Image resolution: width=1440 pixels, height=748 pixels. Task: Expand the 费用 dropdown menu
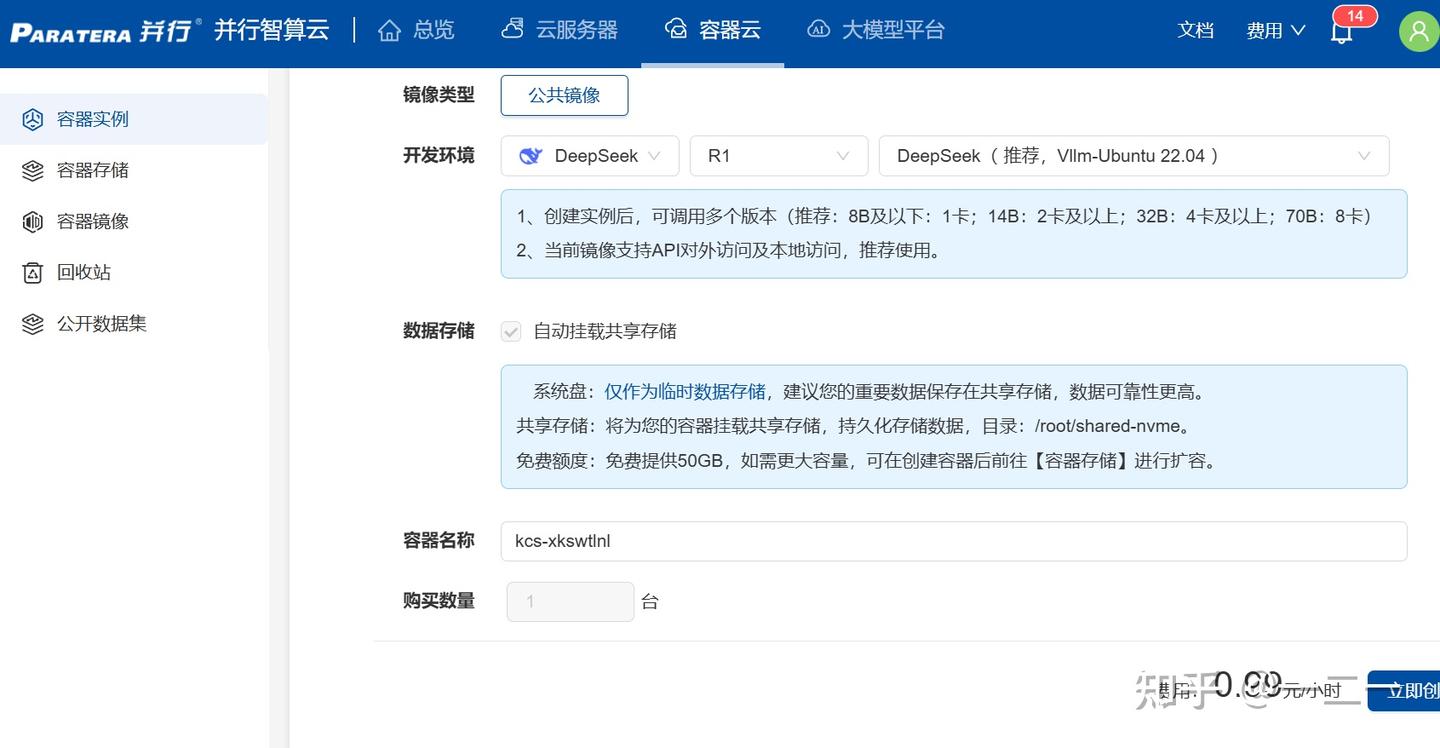[1276, 30]
